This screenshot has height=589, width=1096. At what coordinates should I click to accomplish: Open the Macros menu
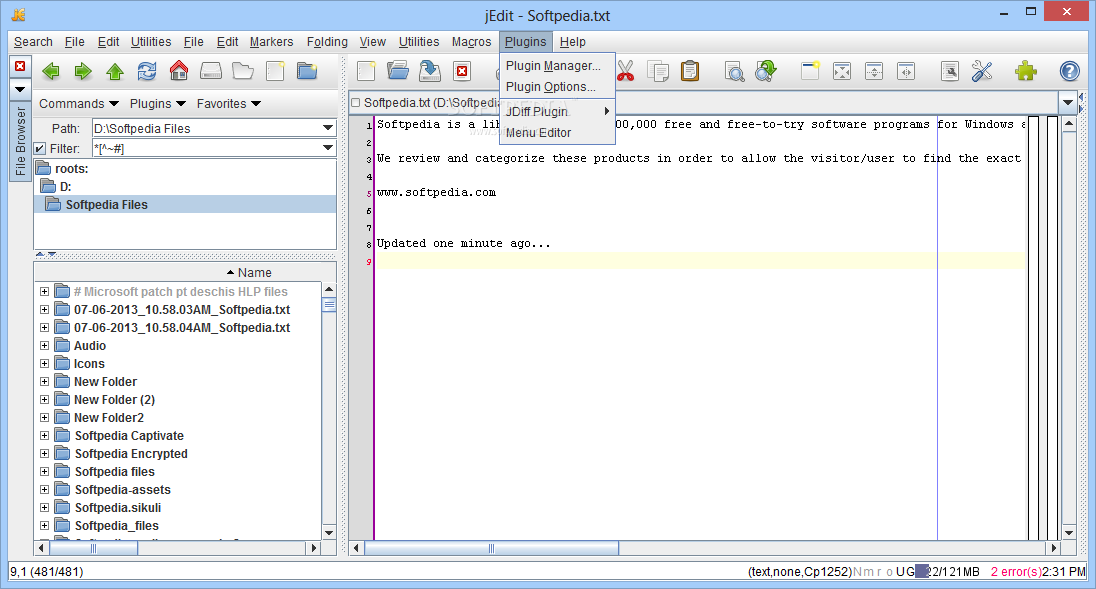point(471,42)
